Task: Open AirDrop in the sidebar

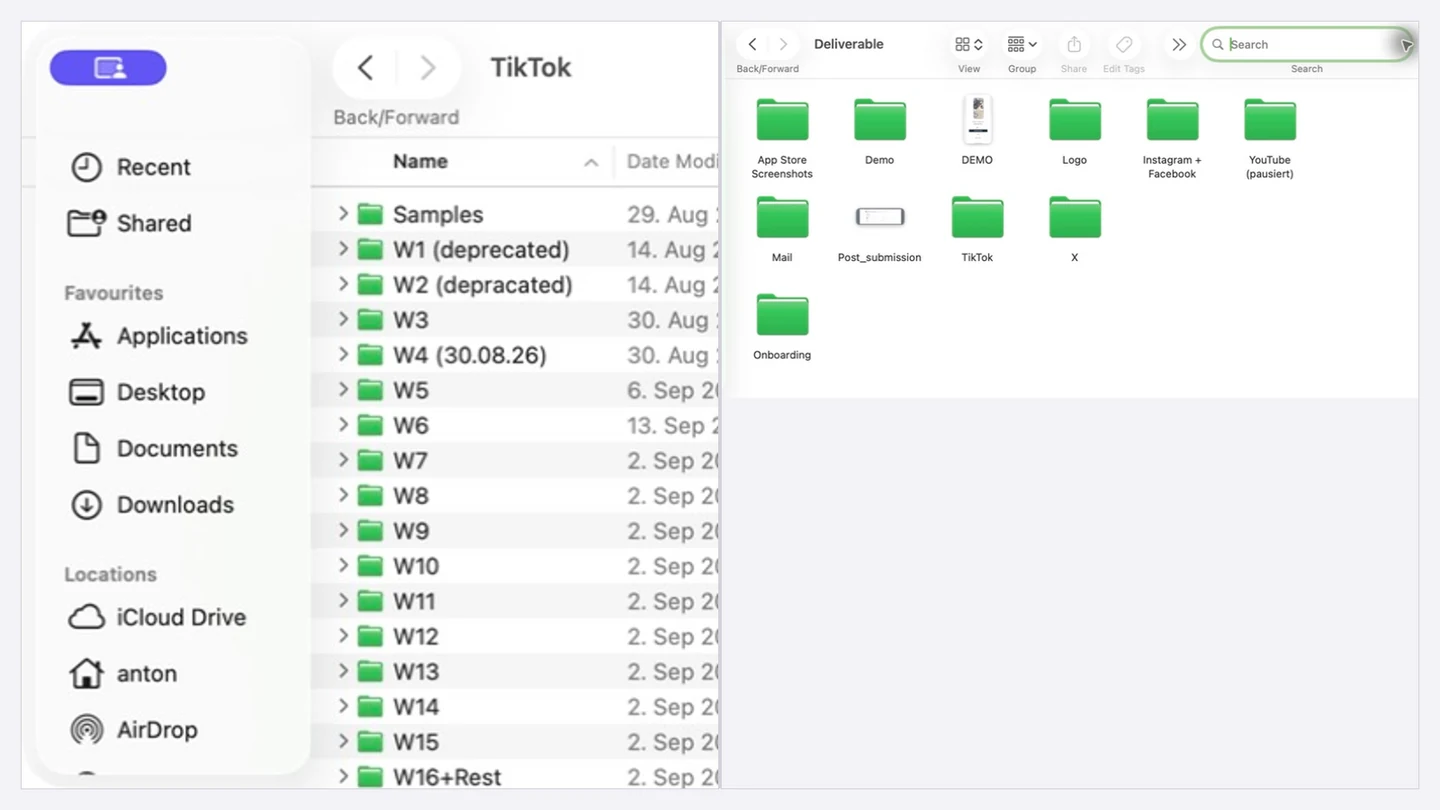Action: click(x=135, y=730)
